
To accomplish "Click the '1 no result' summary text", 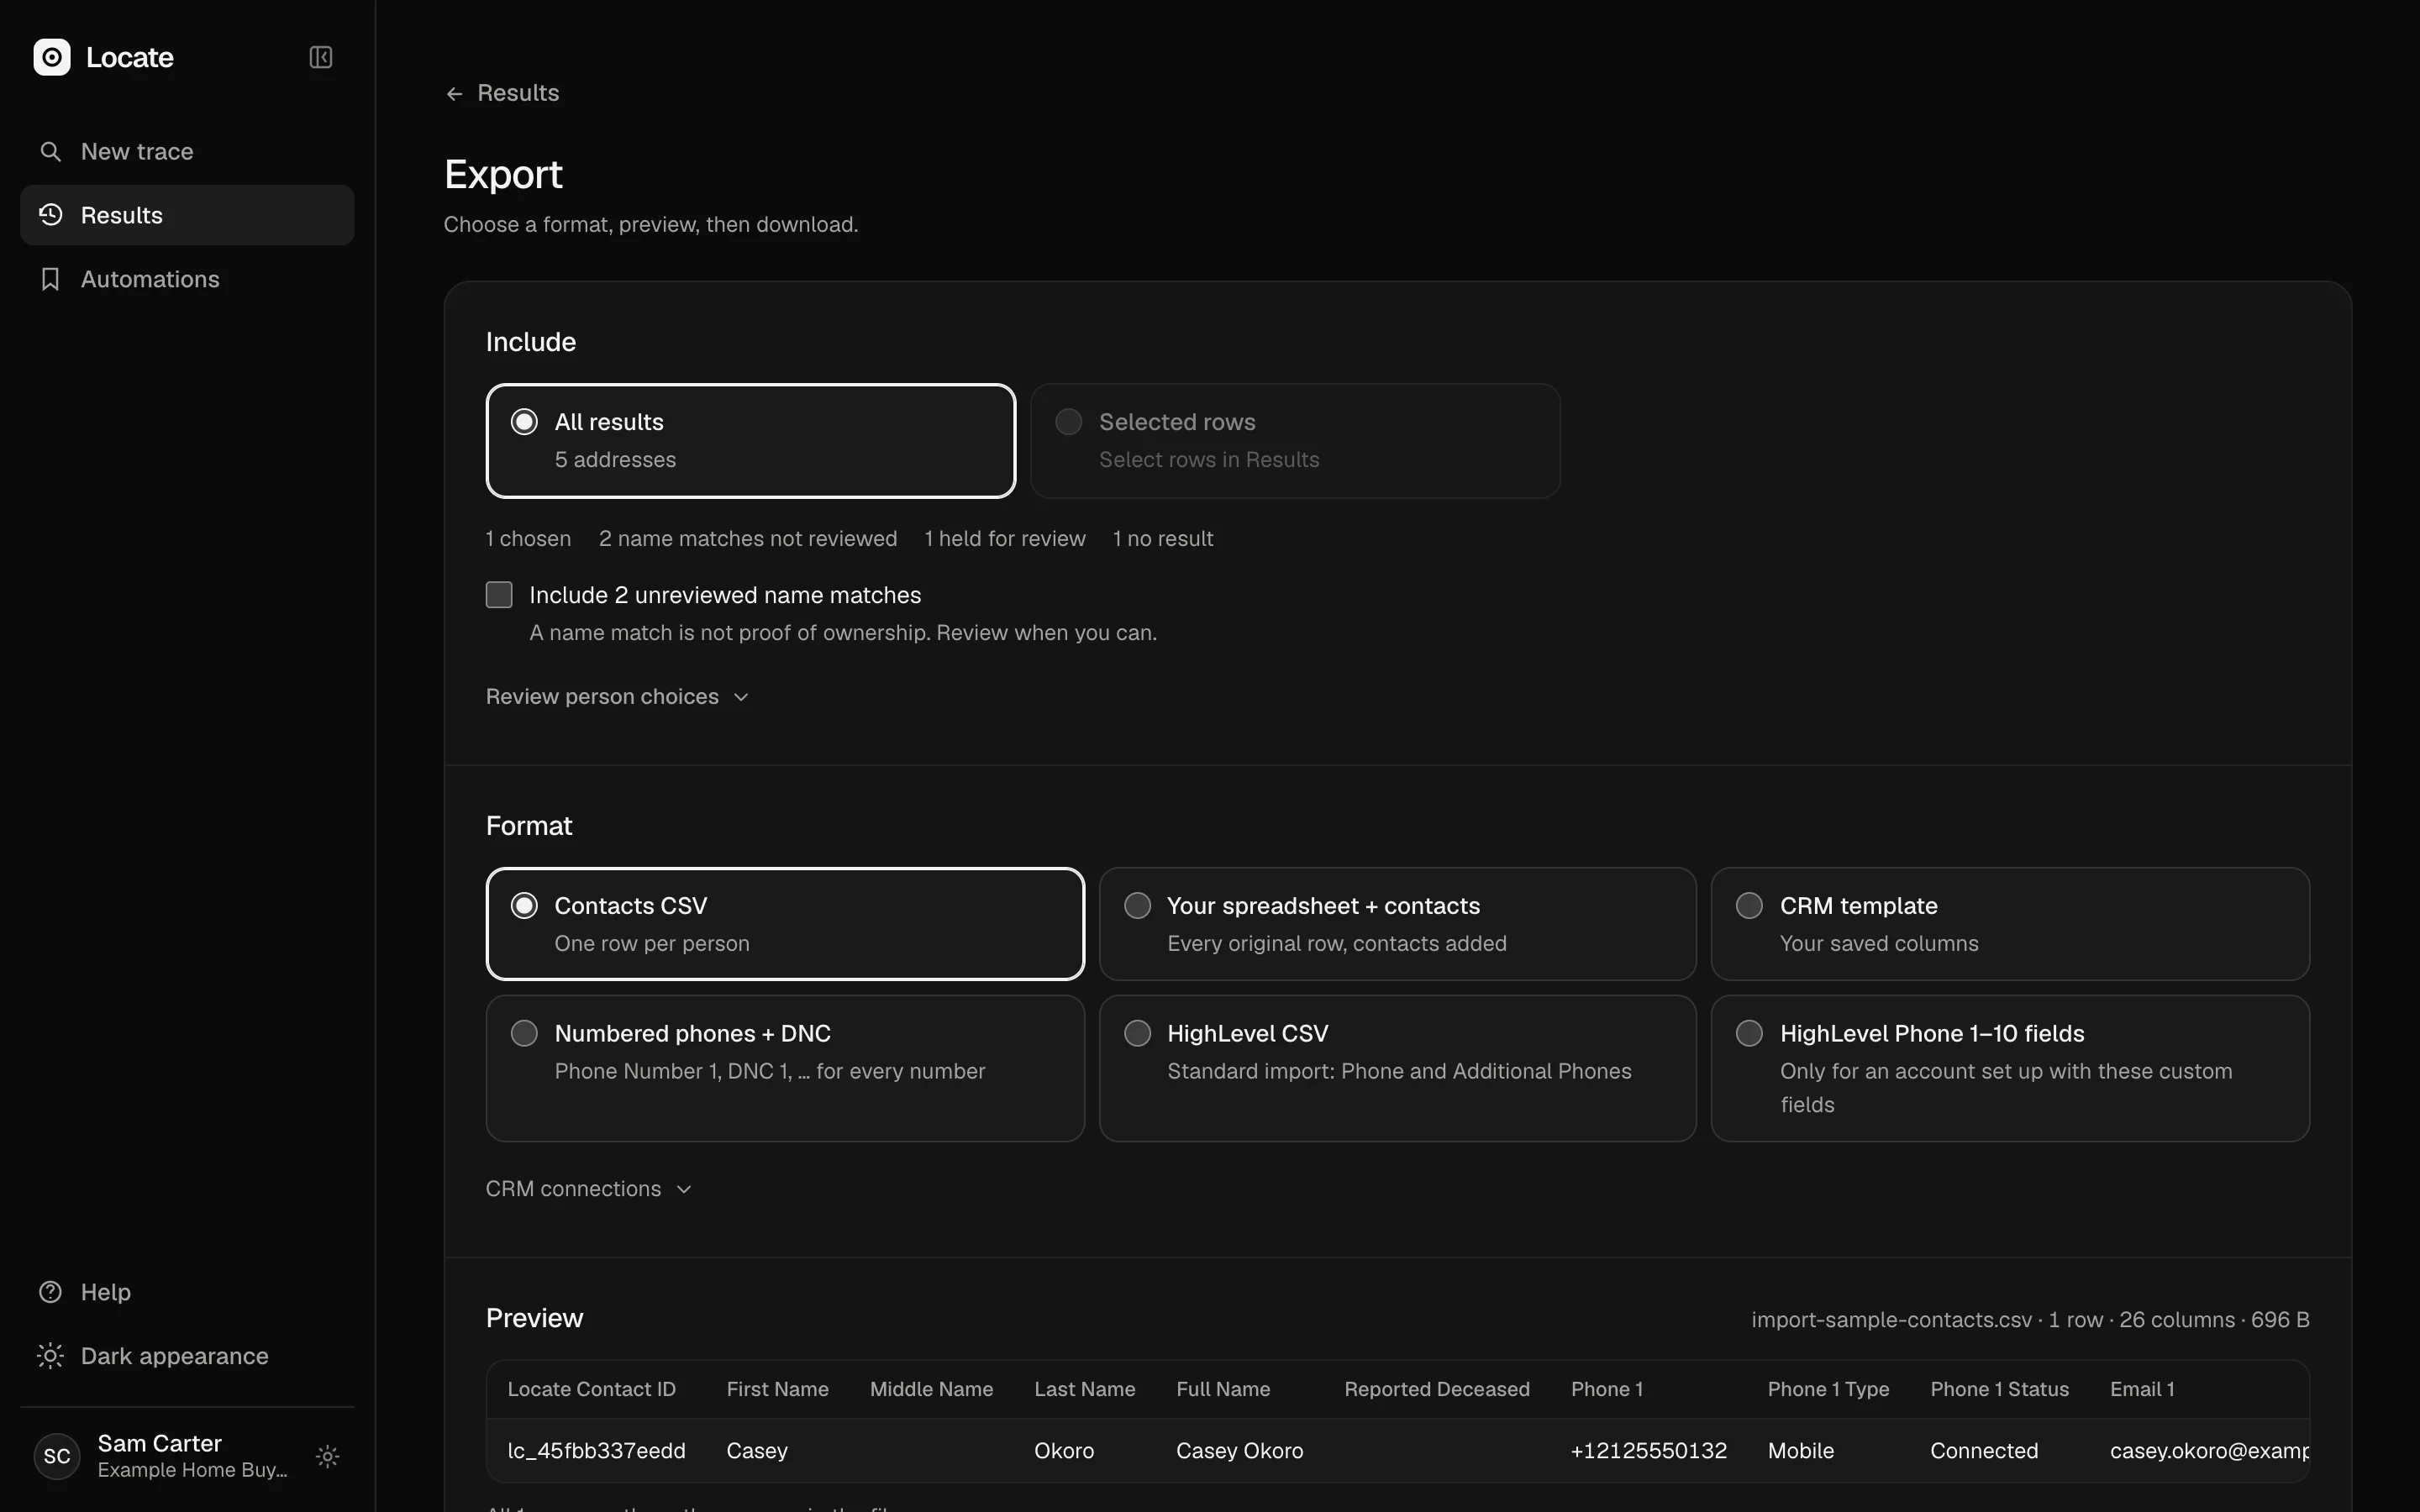I will pos(1163,539).
